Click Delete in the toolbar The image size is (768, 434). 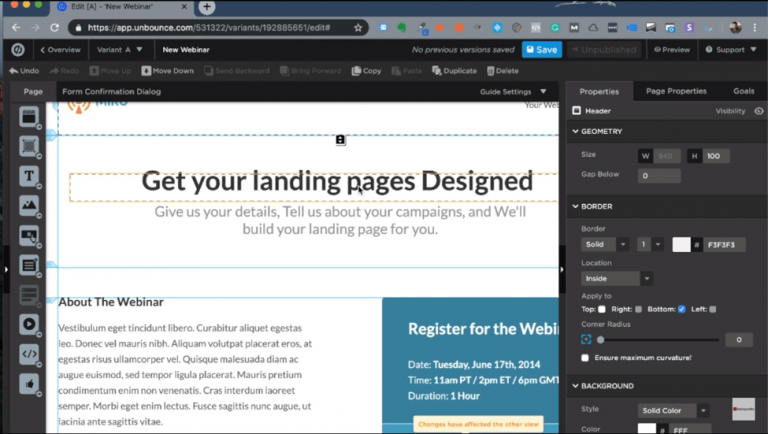click(x=503, y=71)
